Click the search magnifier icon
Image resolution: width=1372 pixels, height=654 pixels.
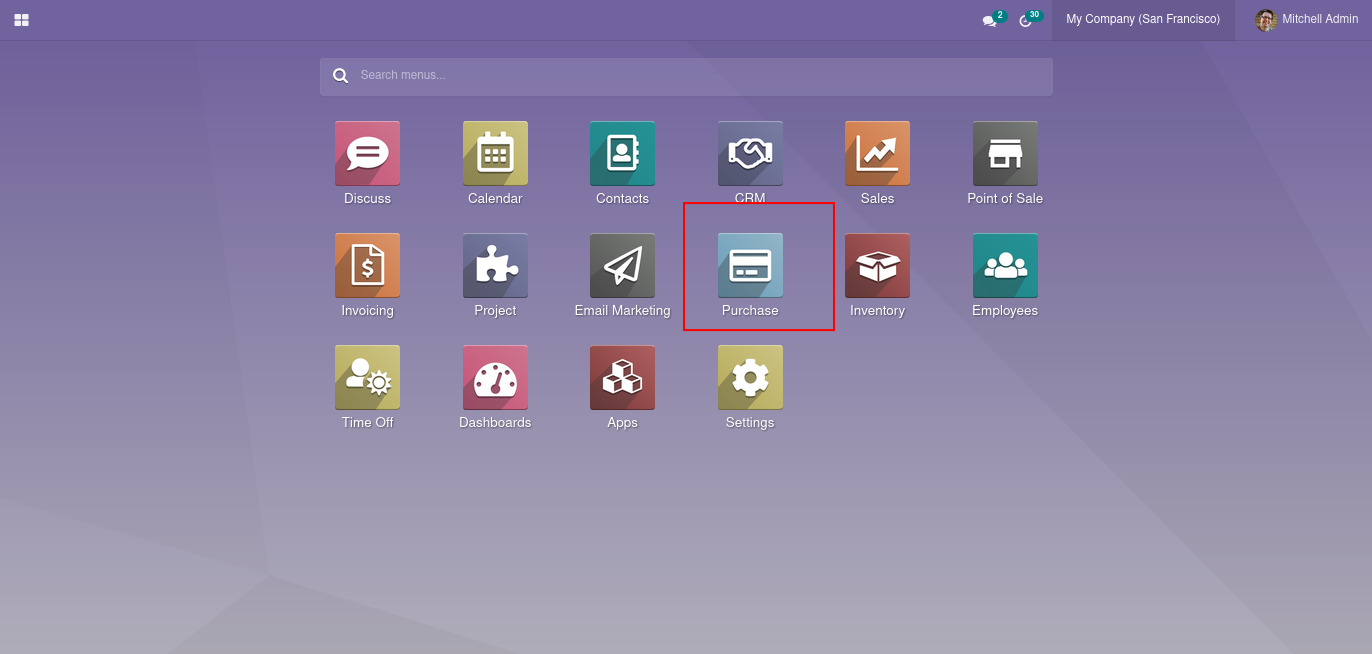pyautogui.click(x=340, y=75)
